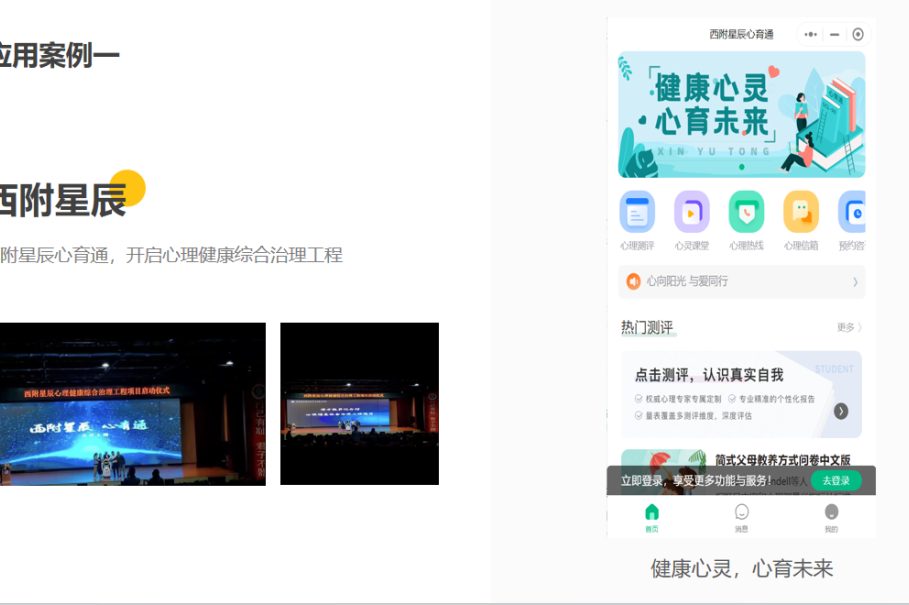The image size is (909, 605).
Task: Expand the 心向阳光 与爱同行 announcement chevron
Action: (x=855, y=283)
